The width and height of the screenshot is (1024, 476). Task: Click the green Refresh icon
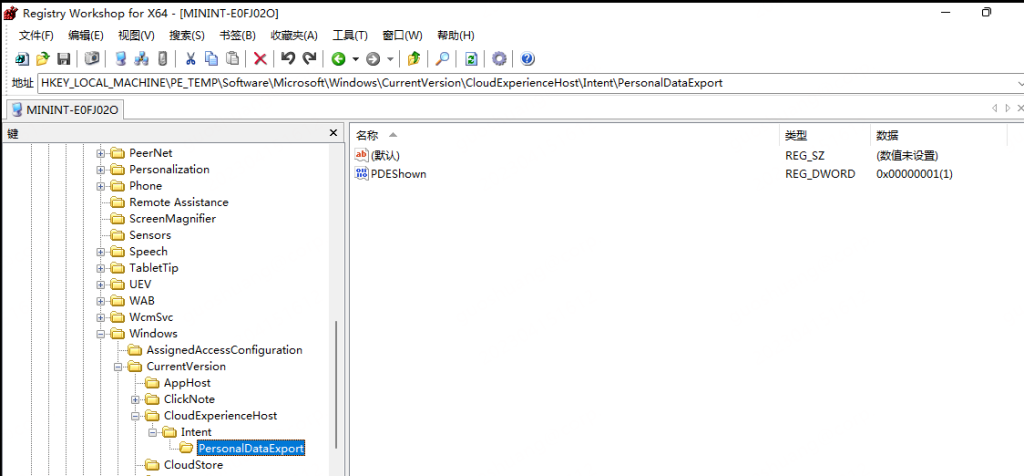tap(471, 59)
